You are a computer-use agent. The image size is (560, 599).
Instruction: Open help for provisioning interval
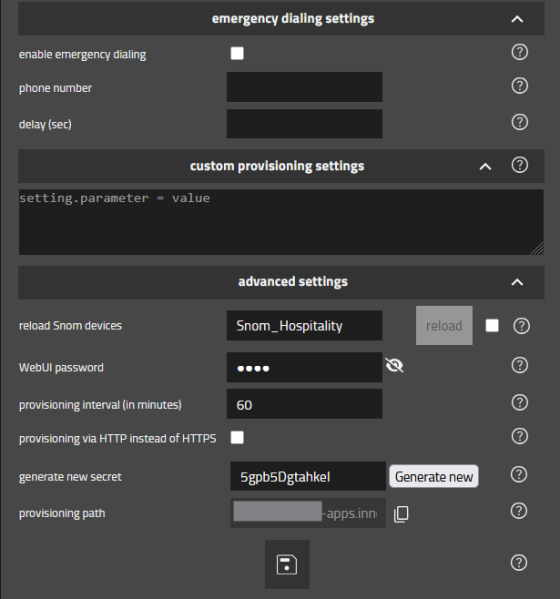[x=520, y=402]
